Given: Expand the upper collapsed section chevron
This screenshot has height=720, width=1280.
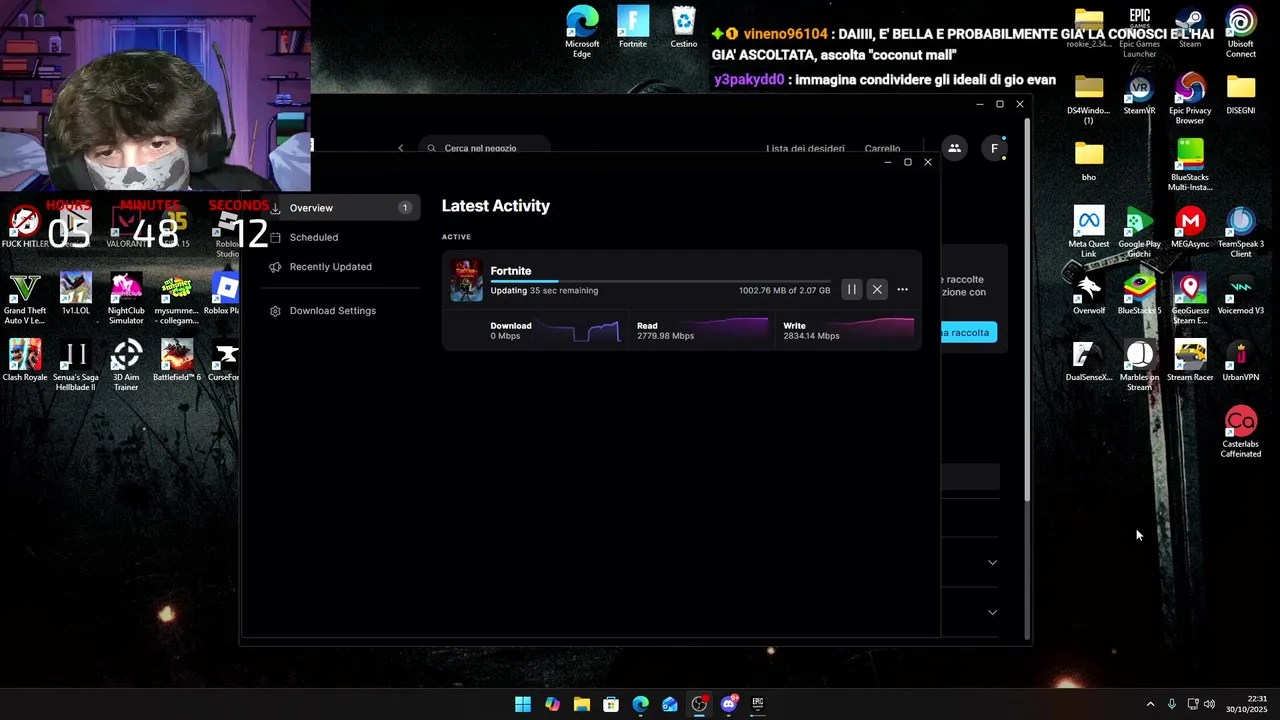Looking at the screenshot, I should pyautogui.click(x=992, y=562).
